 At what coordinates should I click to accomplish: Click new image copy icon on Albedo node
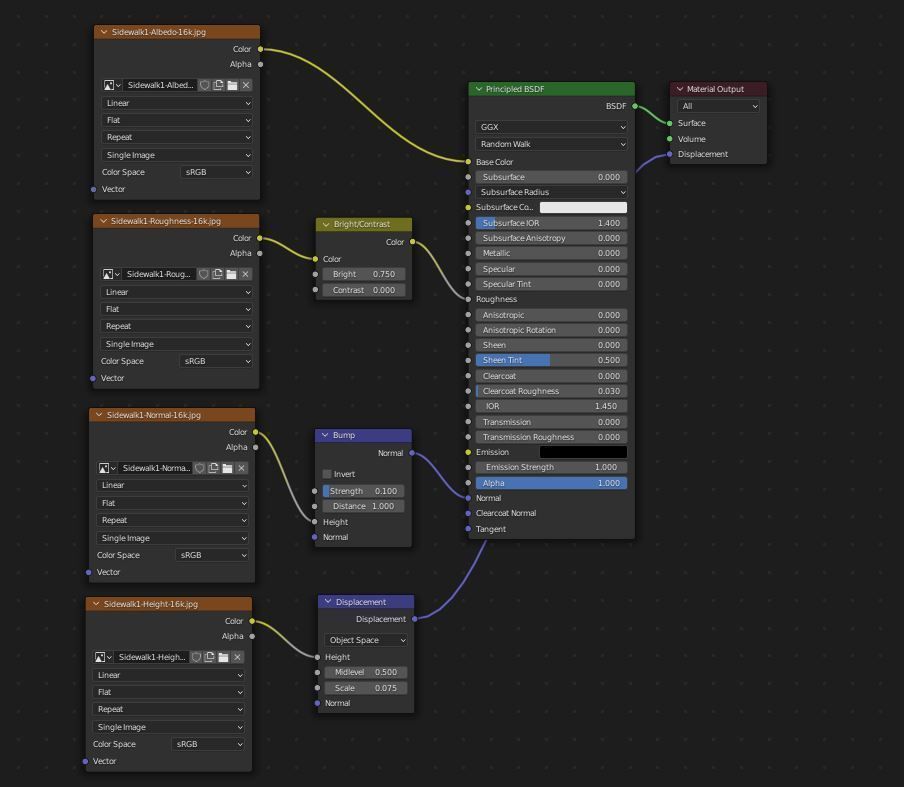218,85
